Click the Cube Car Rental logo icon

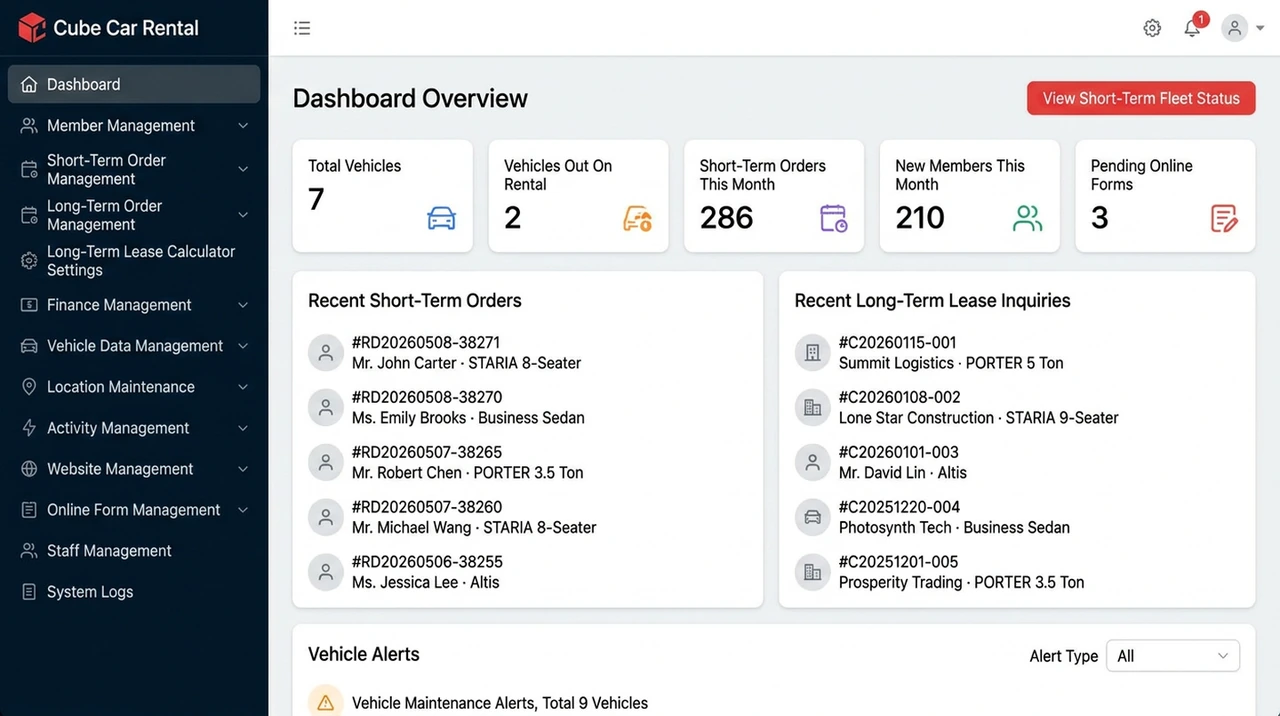click(32, 28)
